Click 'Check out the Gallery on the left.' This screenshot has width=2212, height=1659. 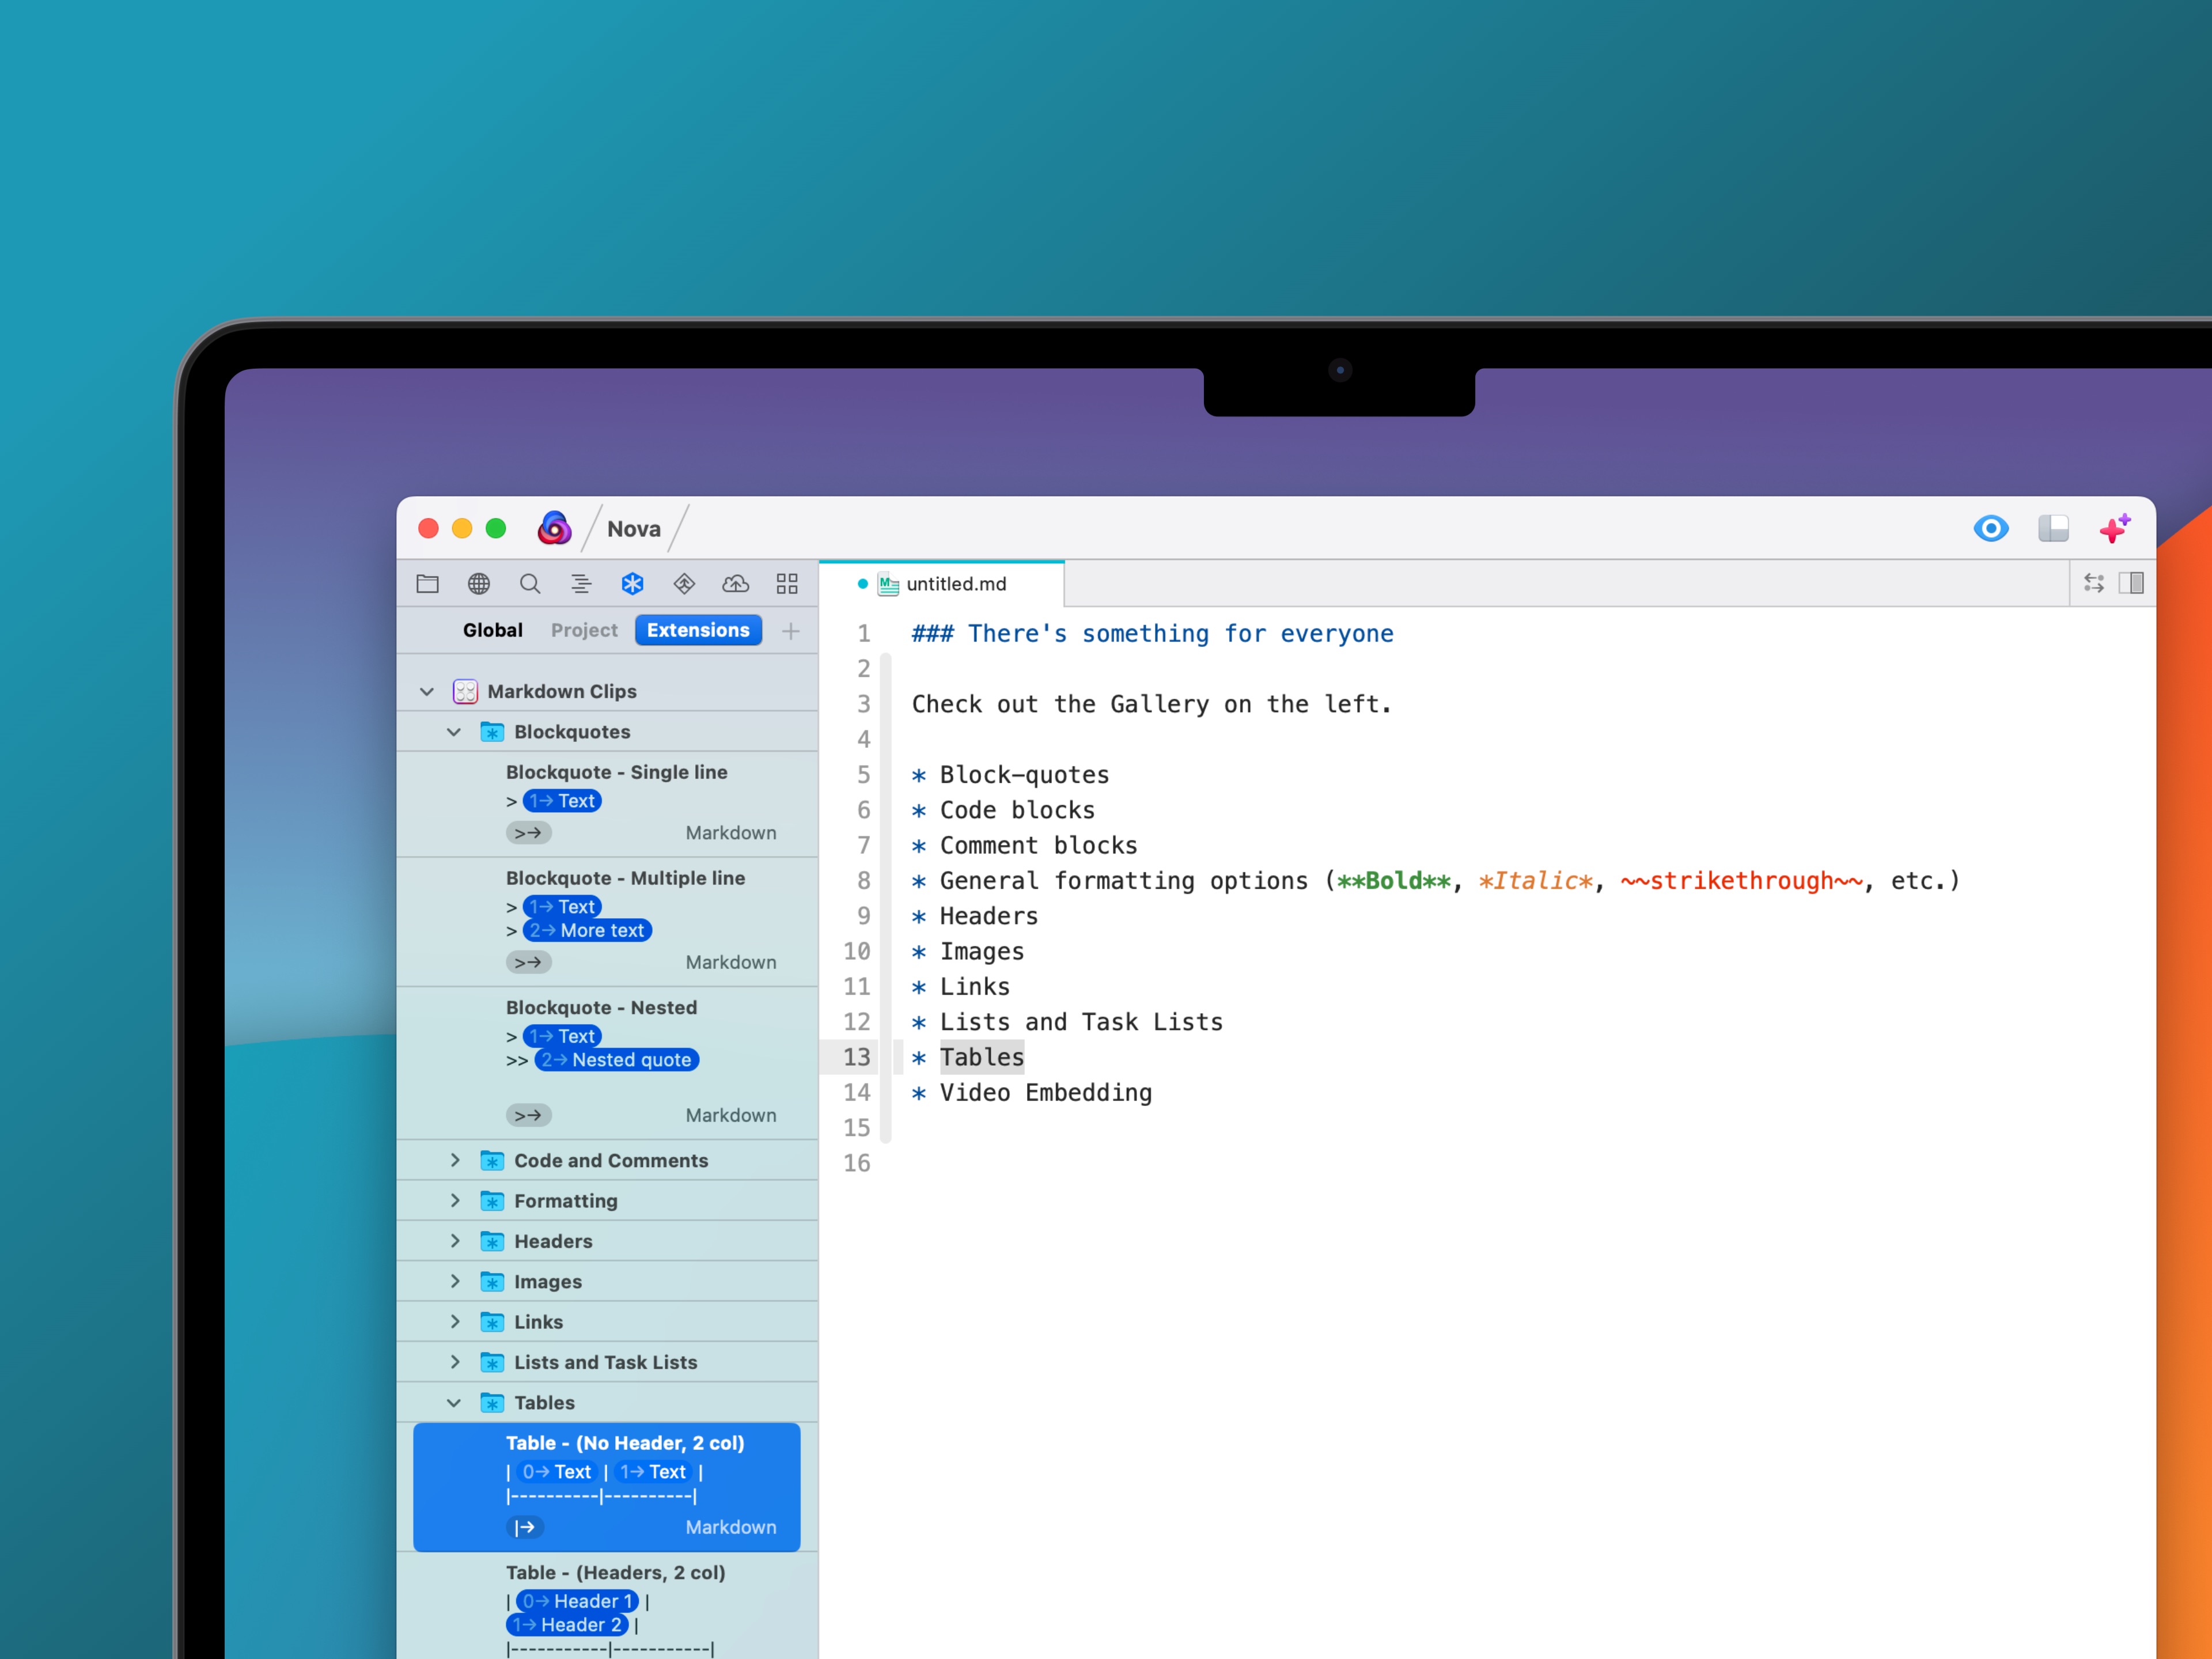pos(1151,704)
